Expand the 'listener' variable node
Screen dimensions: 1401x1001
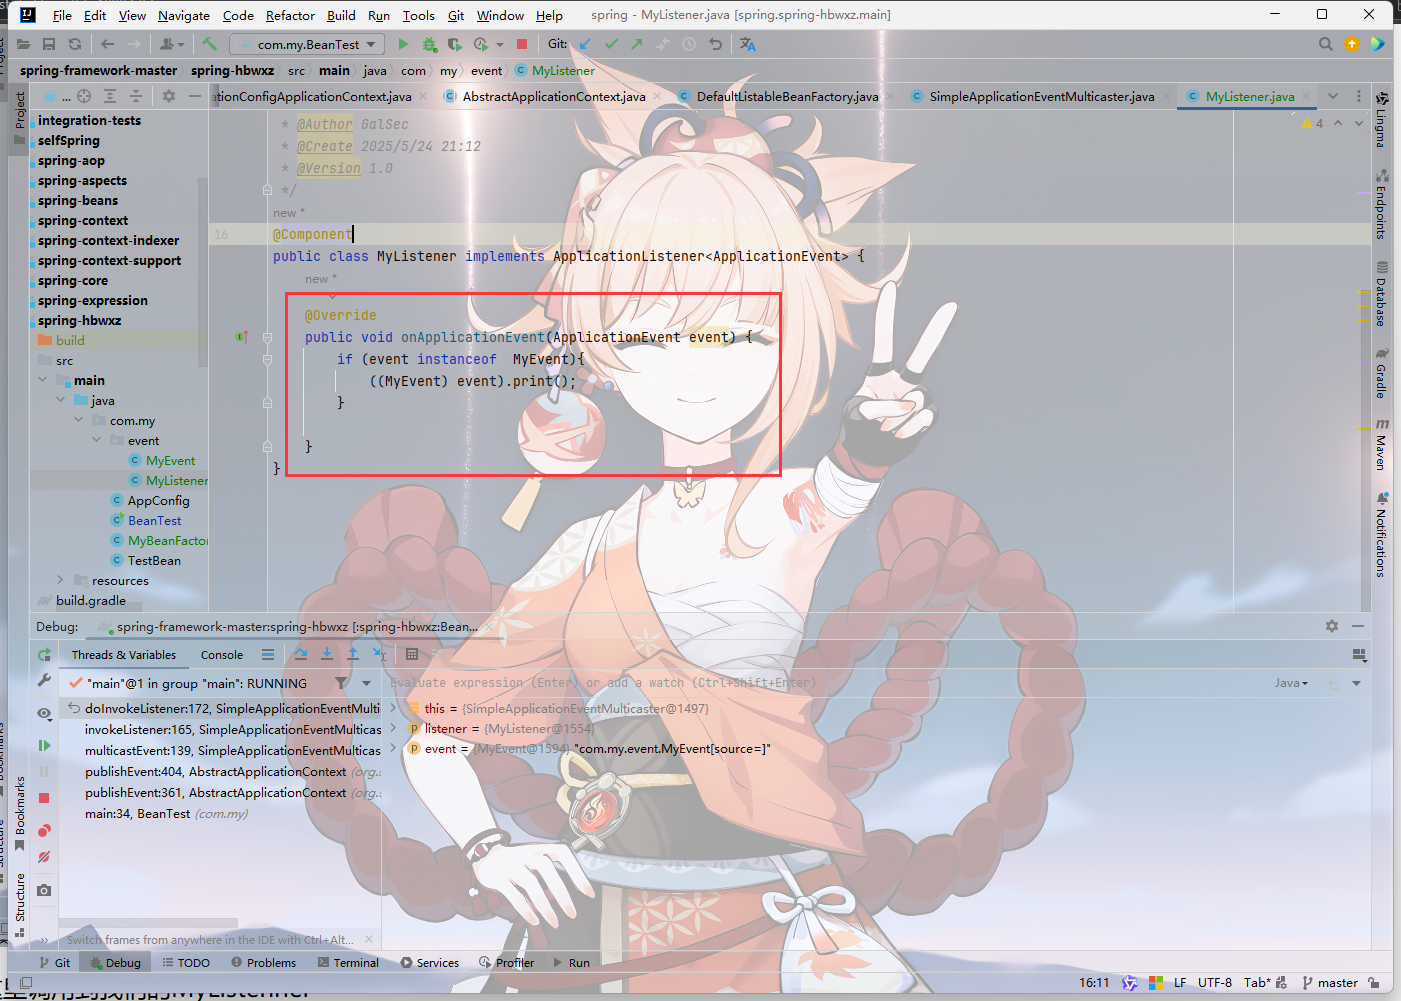point(393,728)
